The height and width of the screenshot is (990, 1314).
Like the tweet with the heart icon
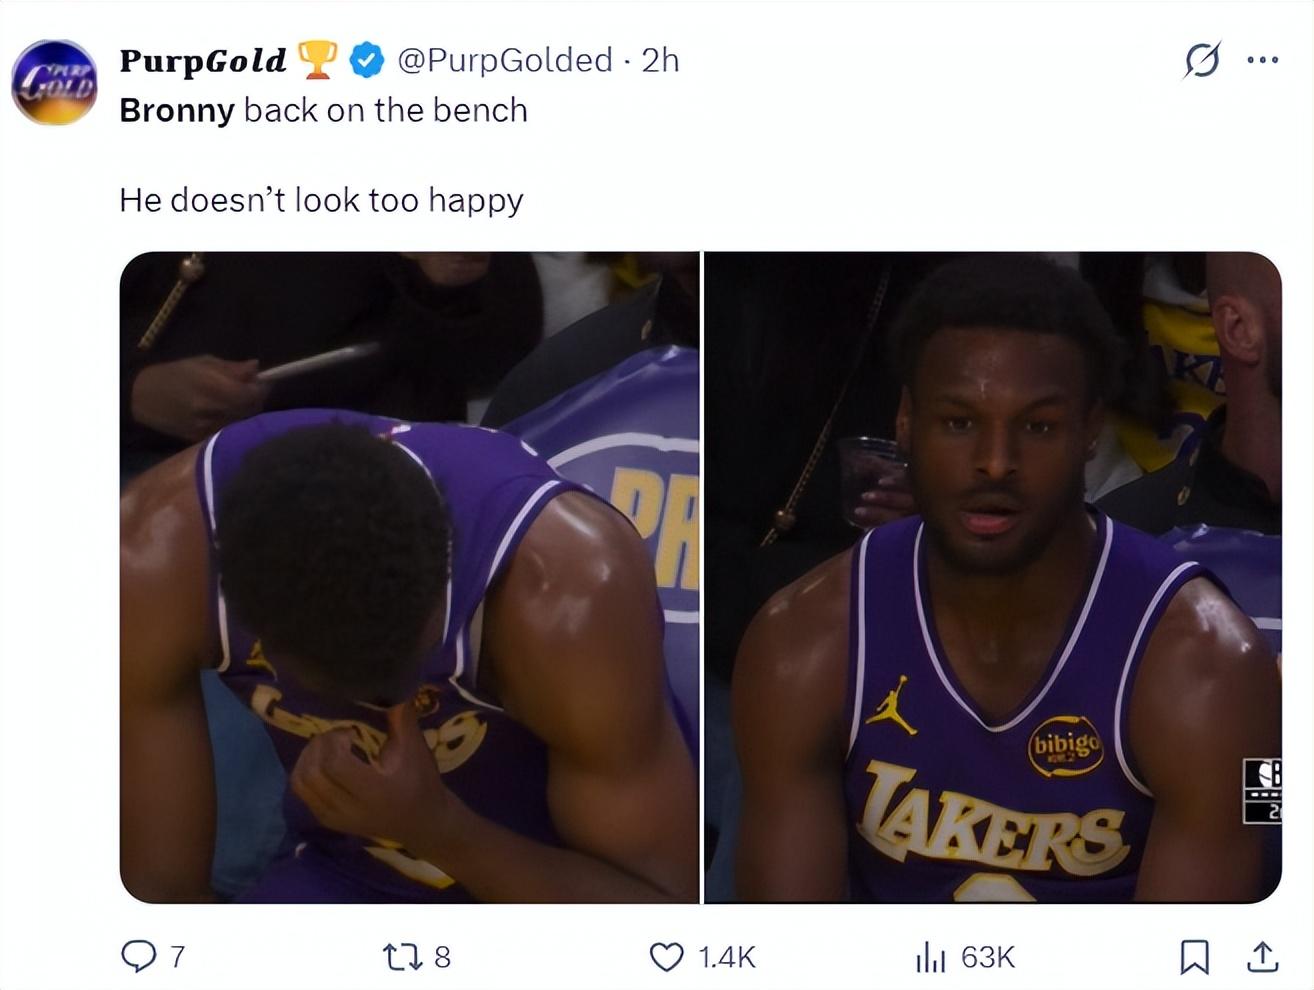(666, 957)
